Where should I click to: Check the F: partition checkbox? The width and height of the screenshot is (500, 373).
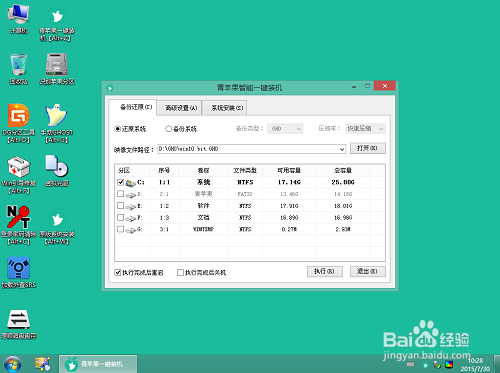[x=121, y=217]
